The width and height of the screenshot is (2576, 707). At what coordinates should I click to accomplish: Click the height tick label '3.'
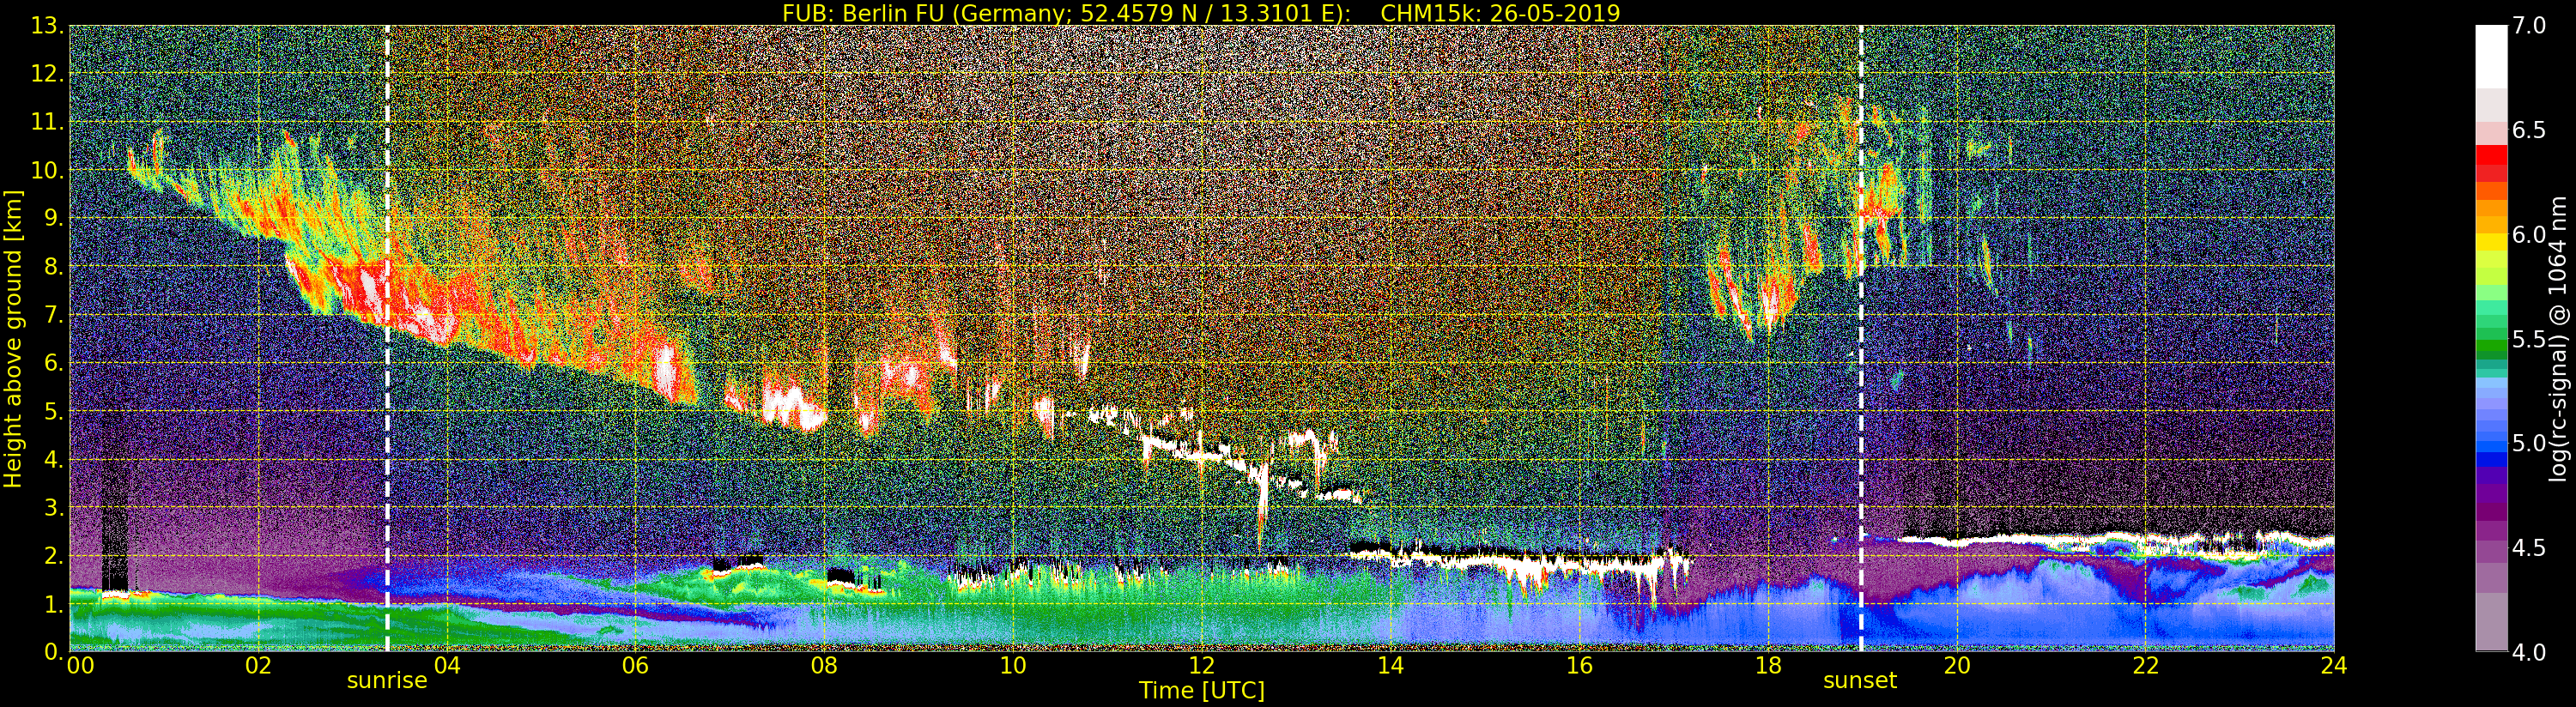point(53,507)
